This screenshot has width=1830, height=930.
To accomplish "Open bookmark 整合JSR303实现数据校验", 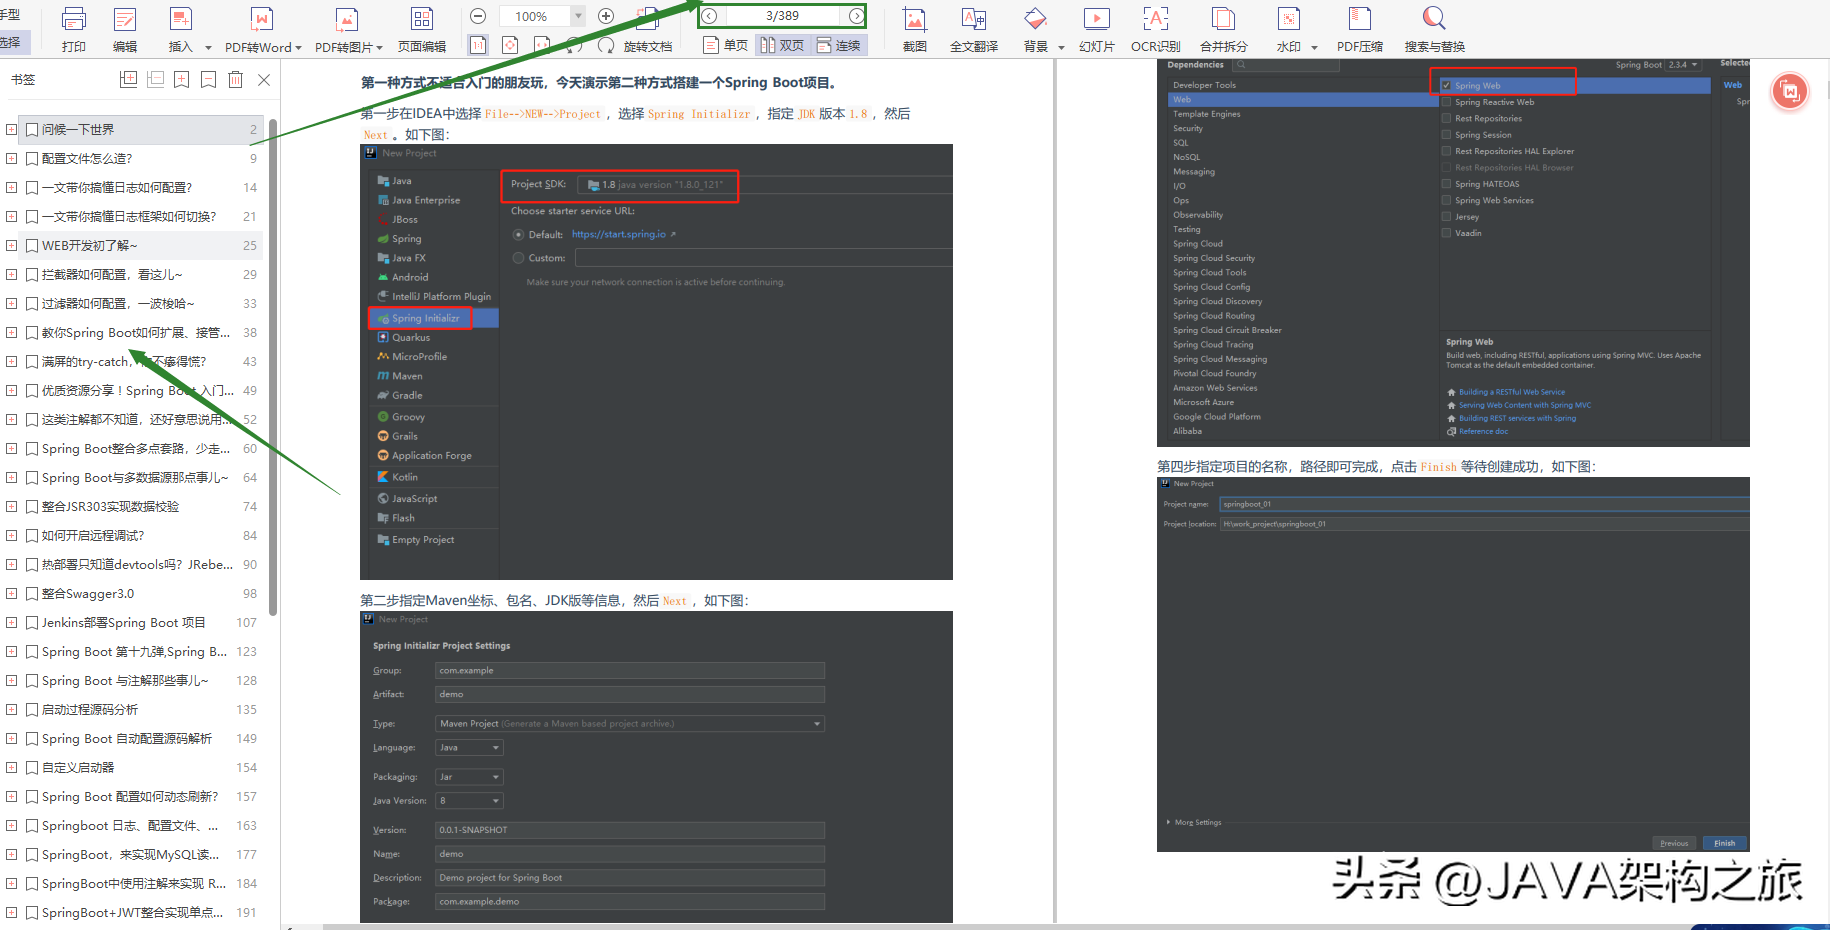I will [110, 506].
